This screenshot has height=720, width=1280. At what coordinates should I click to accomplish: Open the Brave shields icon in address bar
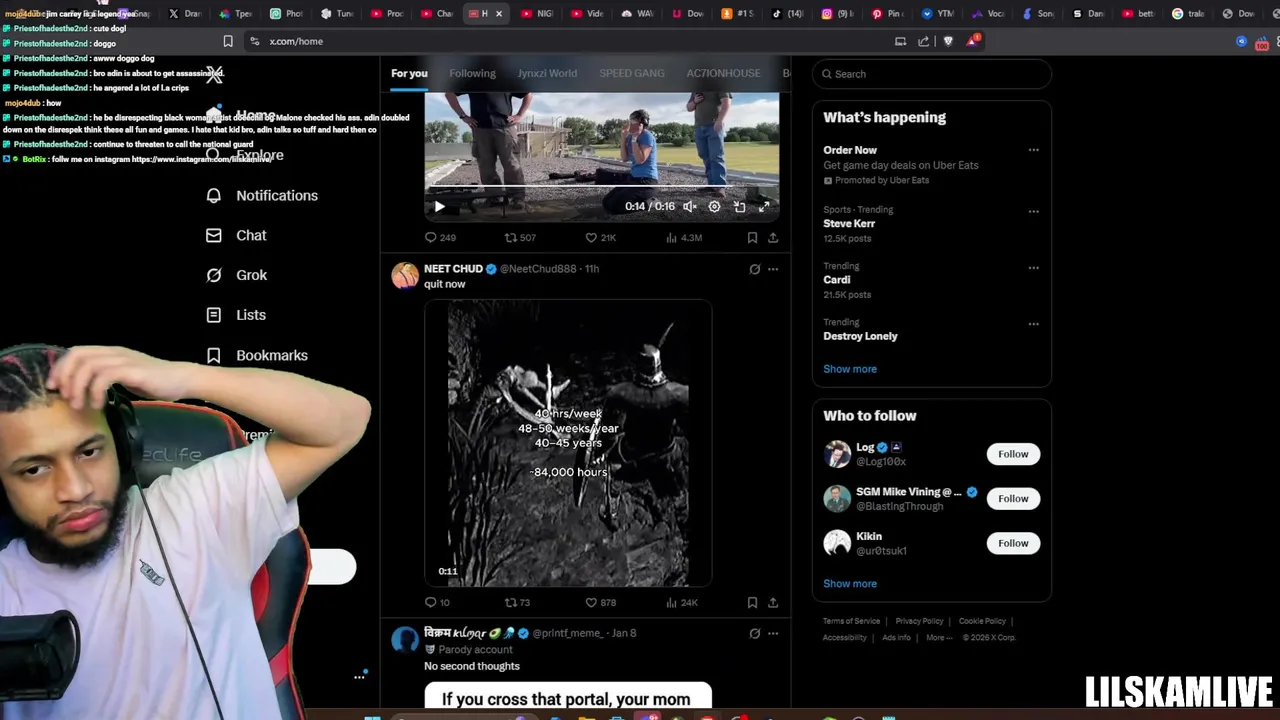click(948, 41)
